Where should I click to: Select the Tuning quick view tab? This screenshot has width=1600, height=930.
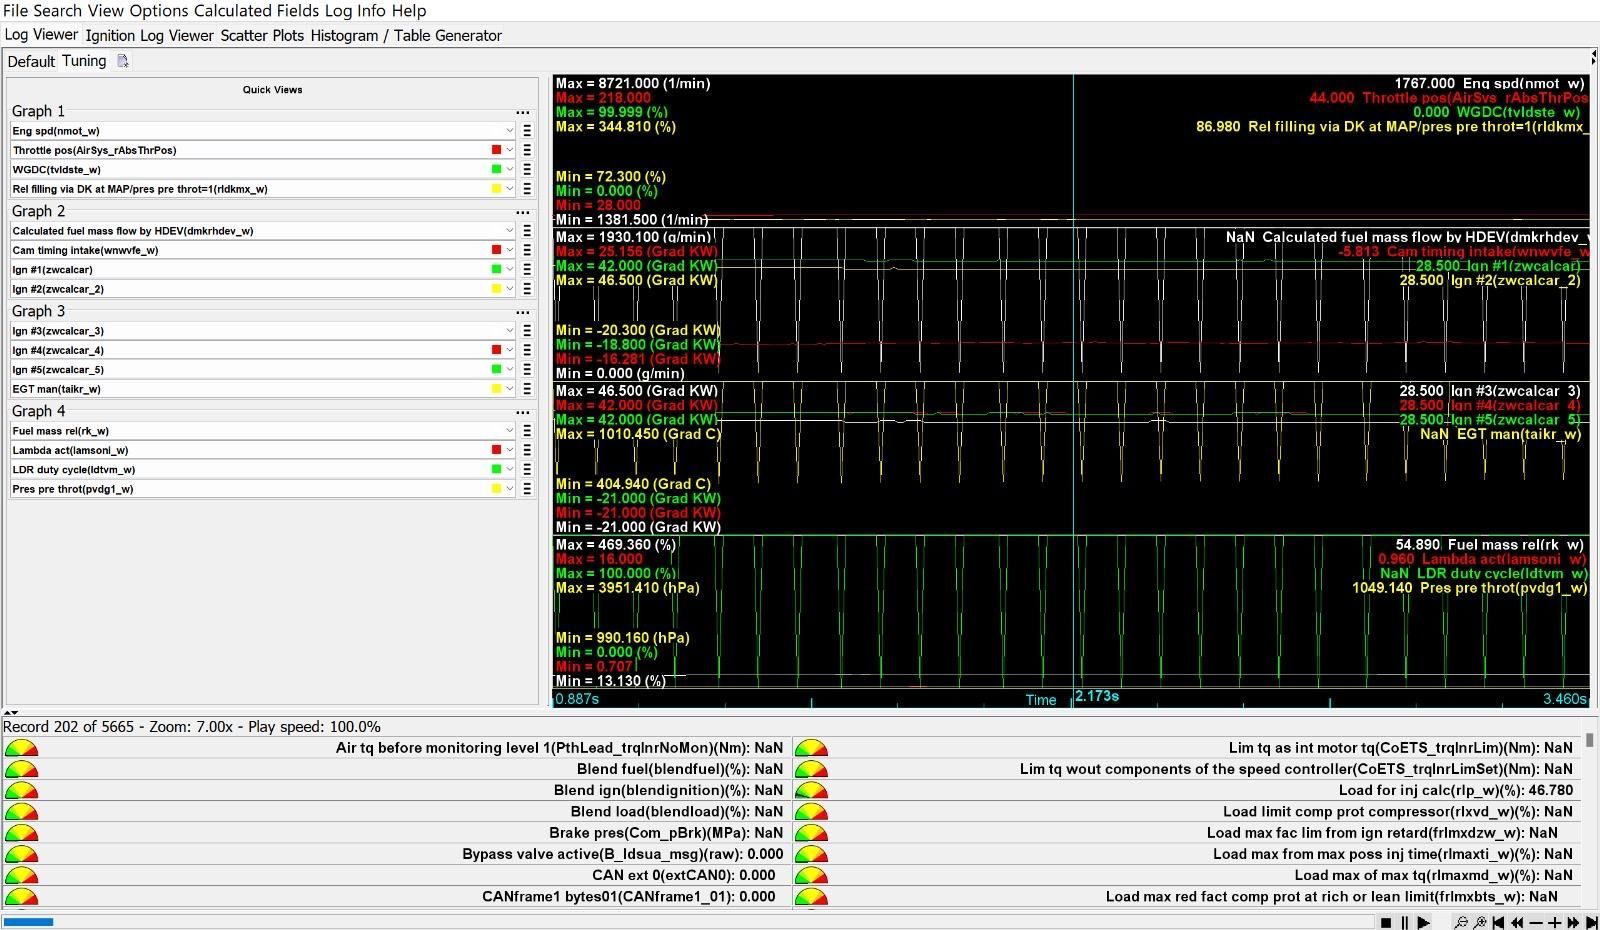(x=84, y=61)
